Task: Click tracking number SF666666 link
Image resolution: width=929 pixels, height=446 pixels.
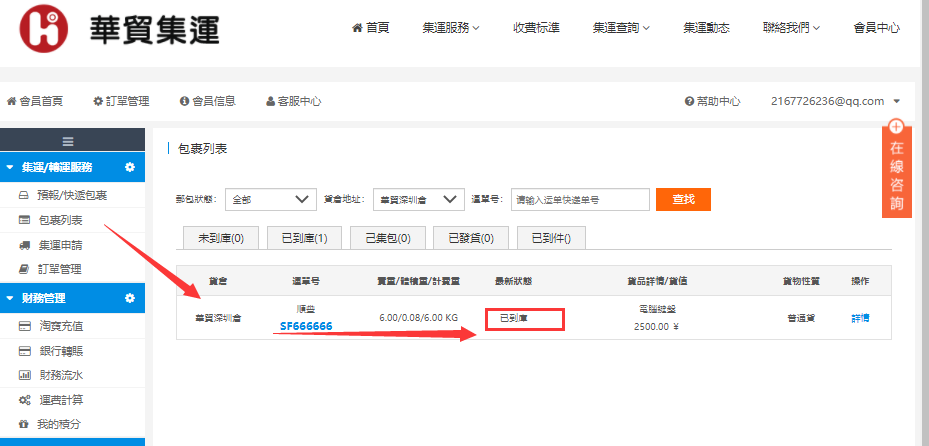Action: coord(306,326)
